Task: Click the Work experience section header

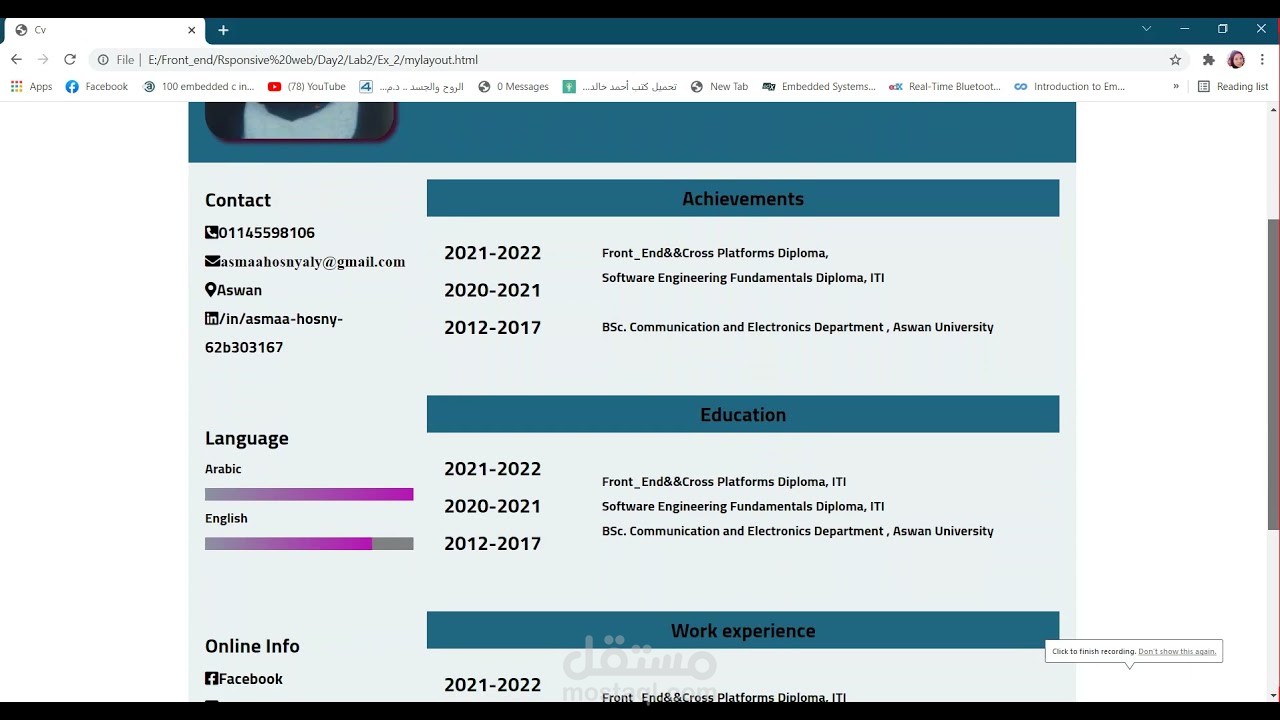Action: (x=743, y=630)
